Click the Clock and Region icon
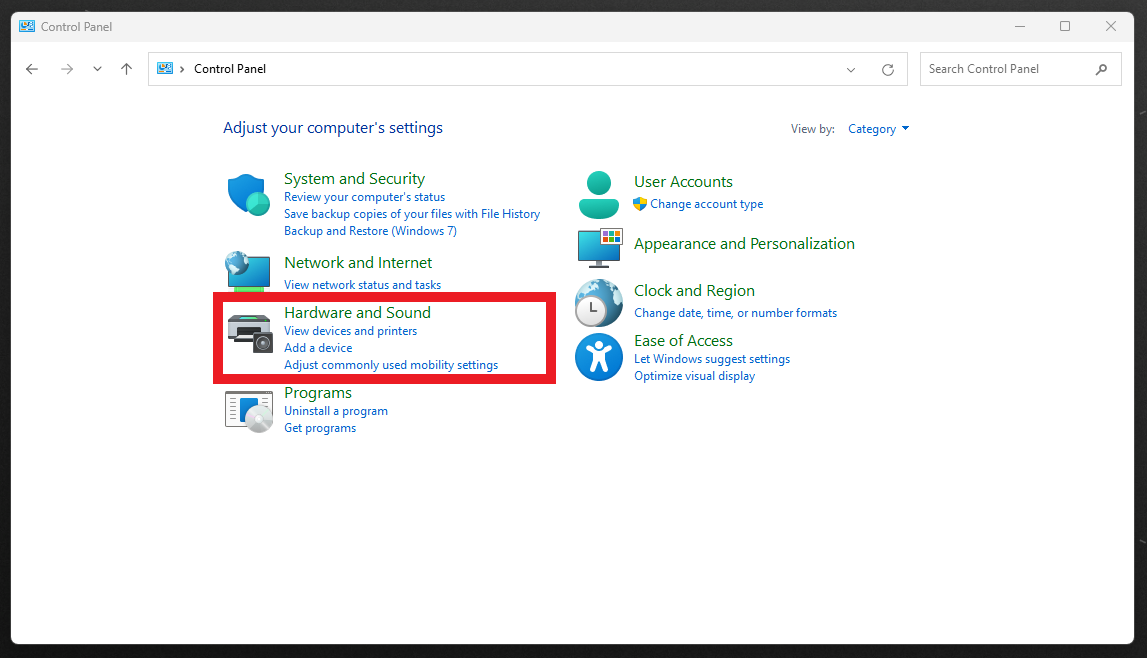The width and height of the screenshot is (1147, 658). coord(598,303)
